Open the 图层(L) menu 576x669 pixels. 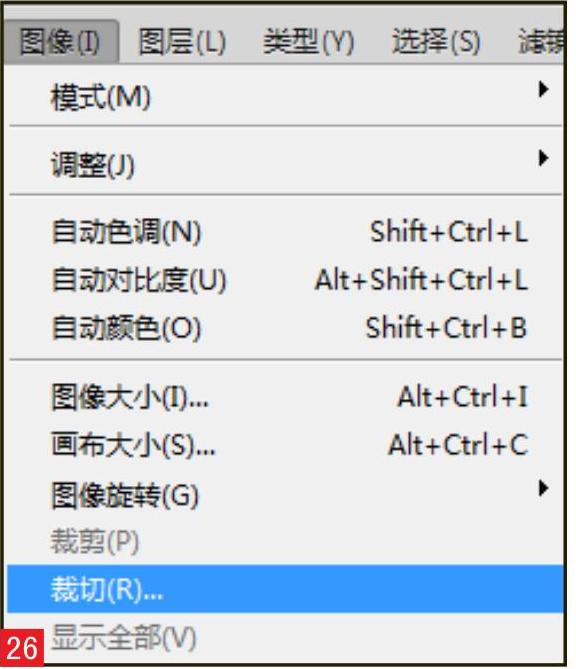[182, 42]
